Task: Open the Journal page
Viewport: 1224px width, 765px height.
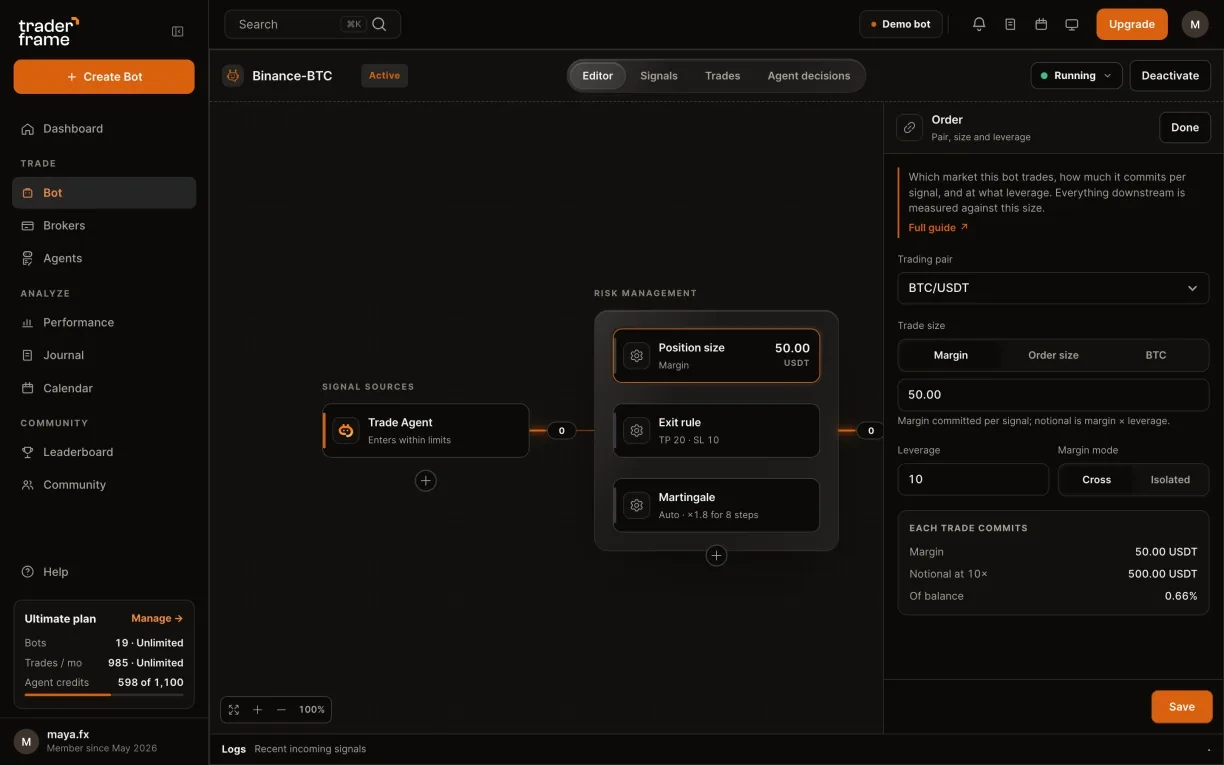Action: pyautogui.click(x=104, y=355)
